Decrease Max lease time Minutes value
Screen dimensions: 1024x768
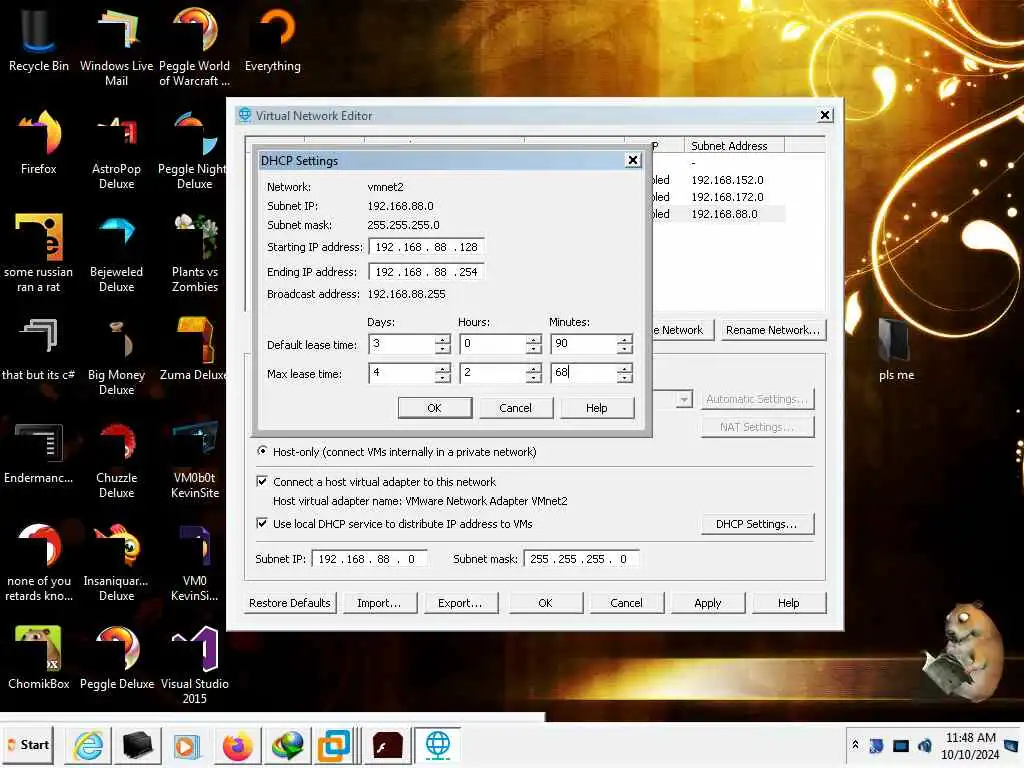[624, 377]
